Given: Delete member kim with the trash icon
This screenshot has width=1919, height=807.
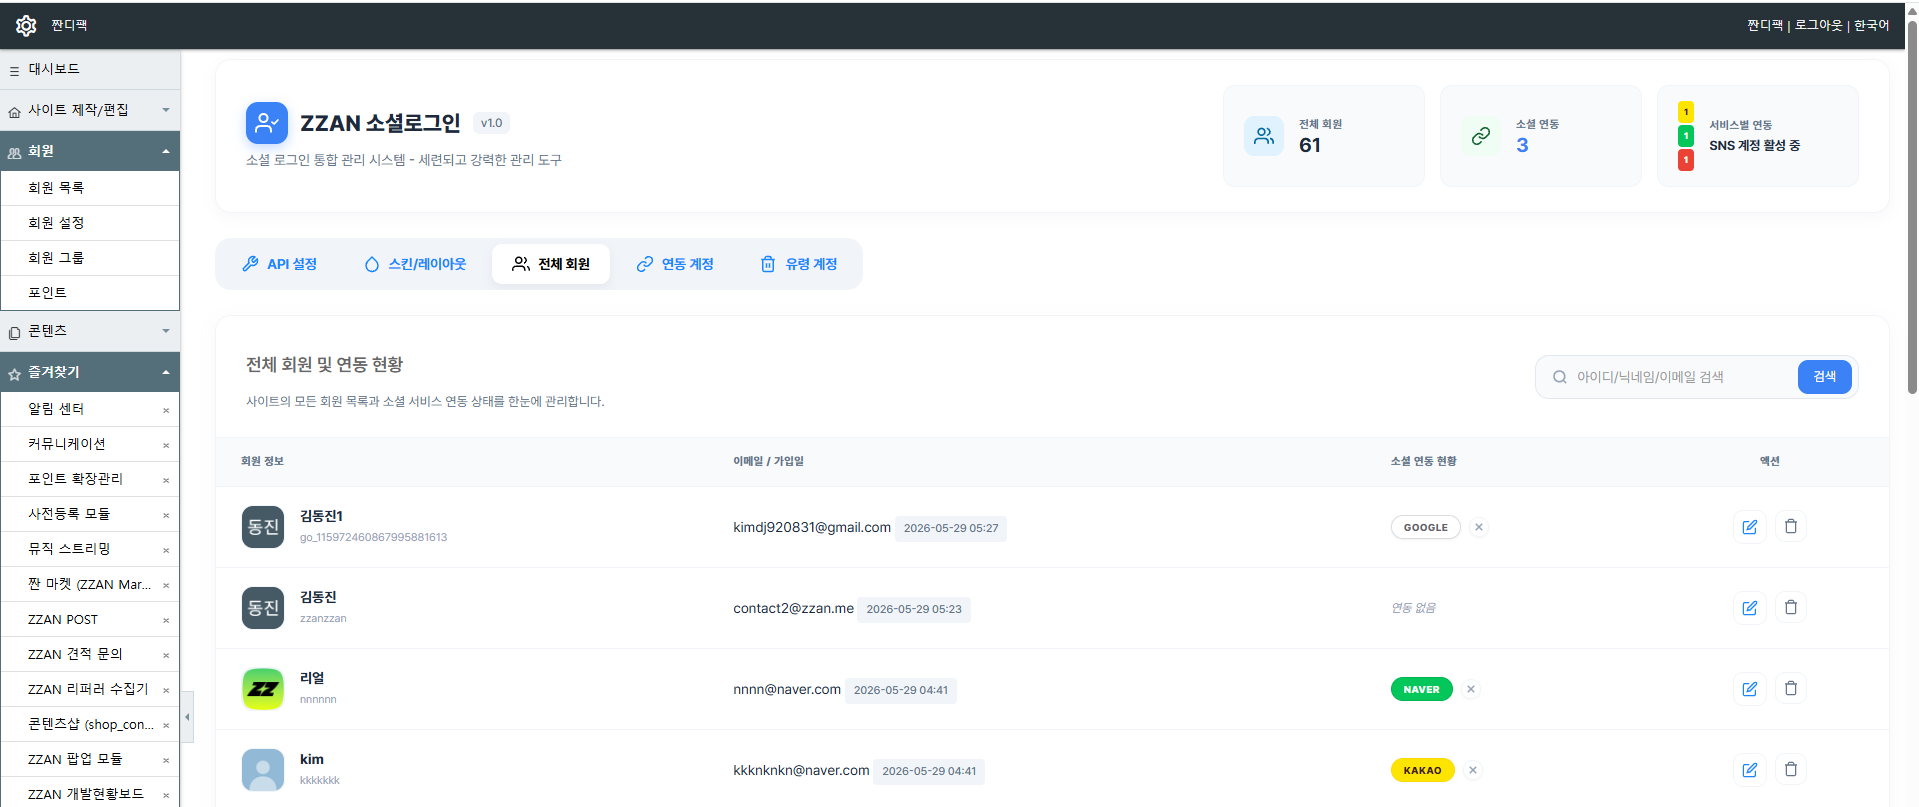Looking at the screenshot, I should 1791,770.
